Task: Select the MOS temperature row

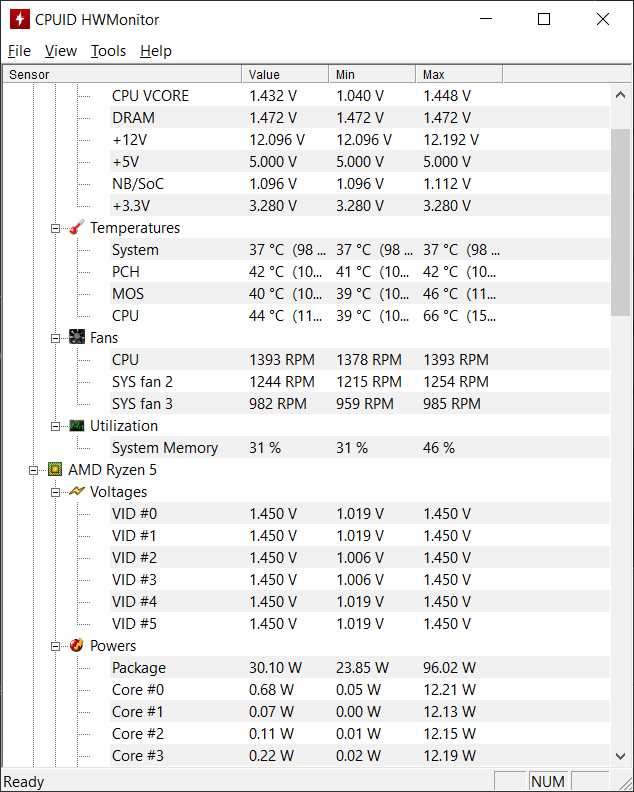Action: pyautogui.click(x=359, y=293)
